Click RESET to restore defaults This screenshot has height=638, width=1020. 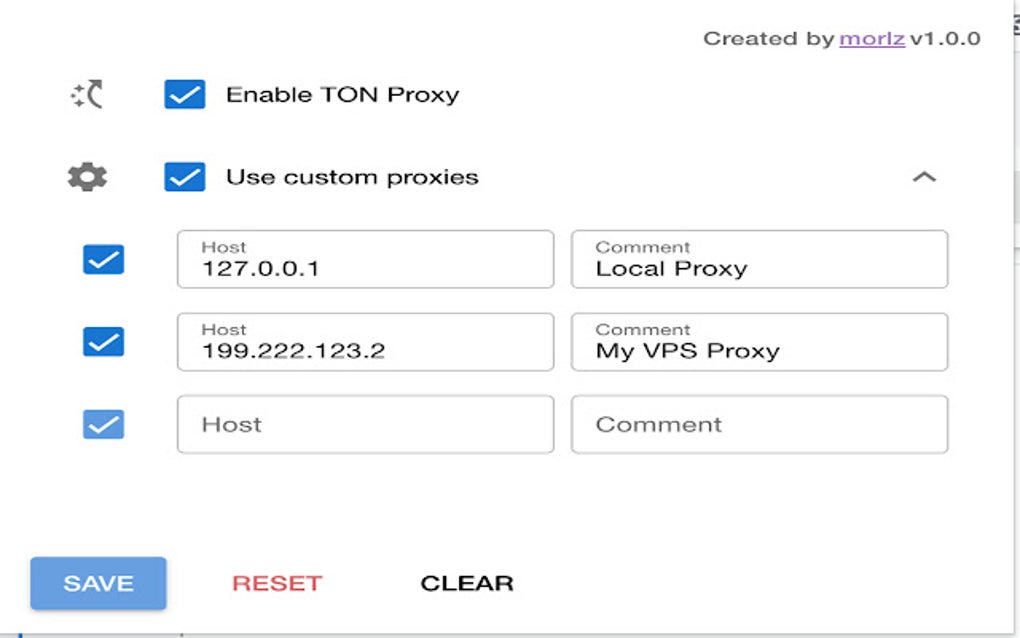276,583
